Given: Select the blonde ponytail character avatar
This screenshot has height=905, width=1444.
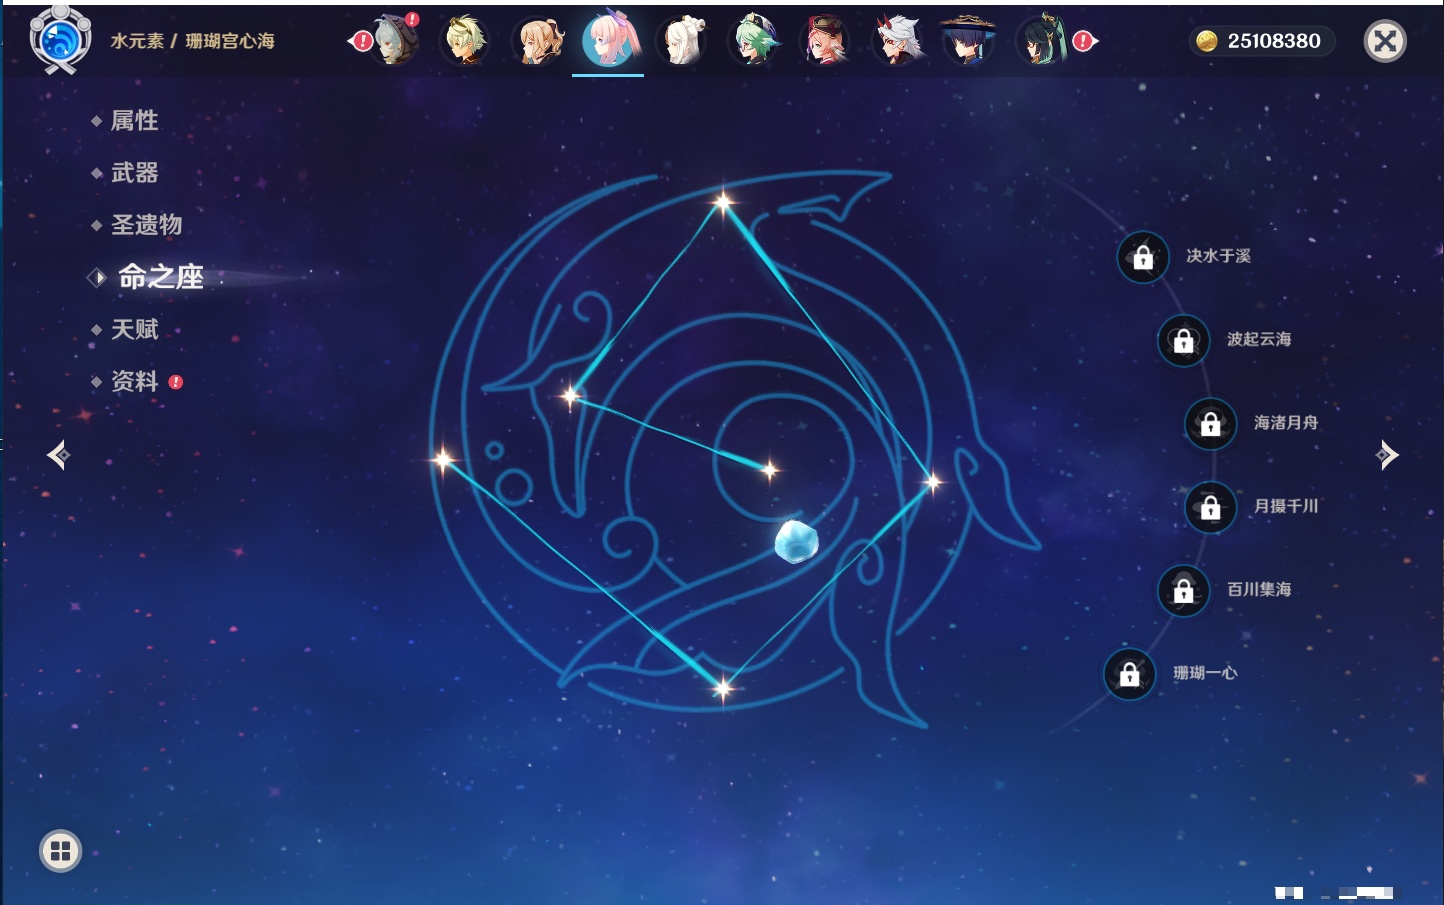Looking at the screenshot, I should [x=538, y=40].
